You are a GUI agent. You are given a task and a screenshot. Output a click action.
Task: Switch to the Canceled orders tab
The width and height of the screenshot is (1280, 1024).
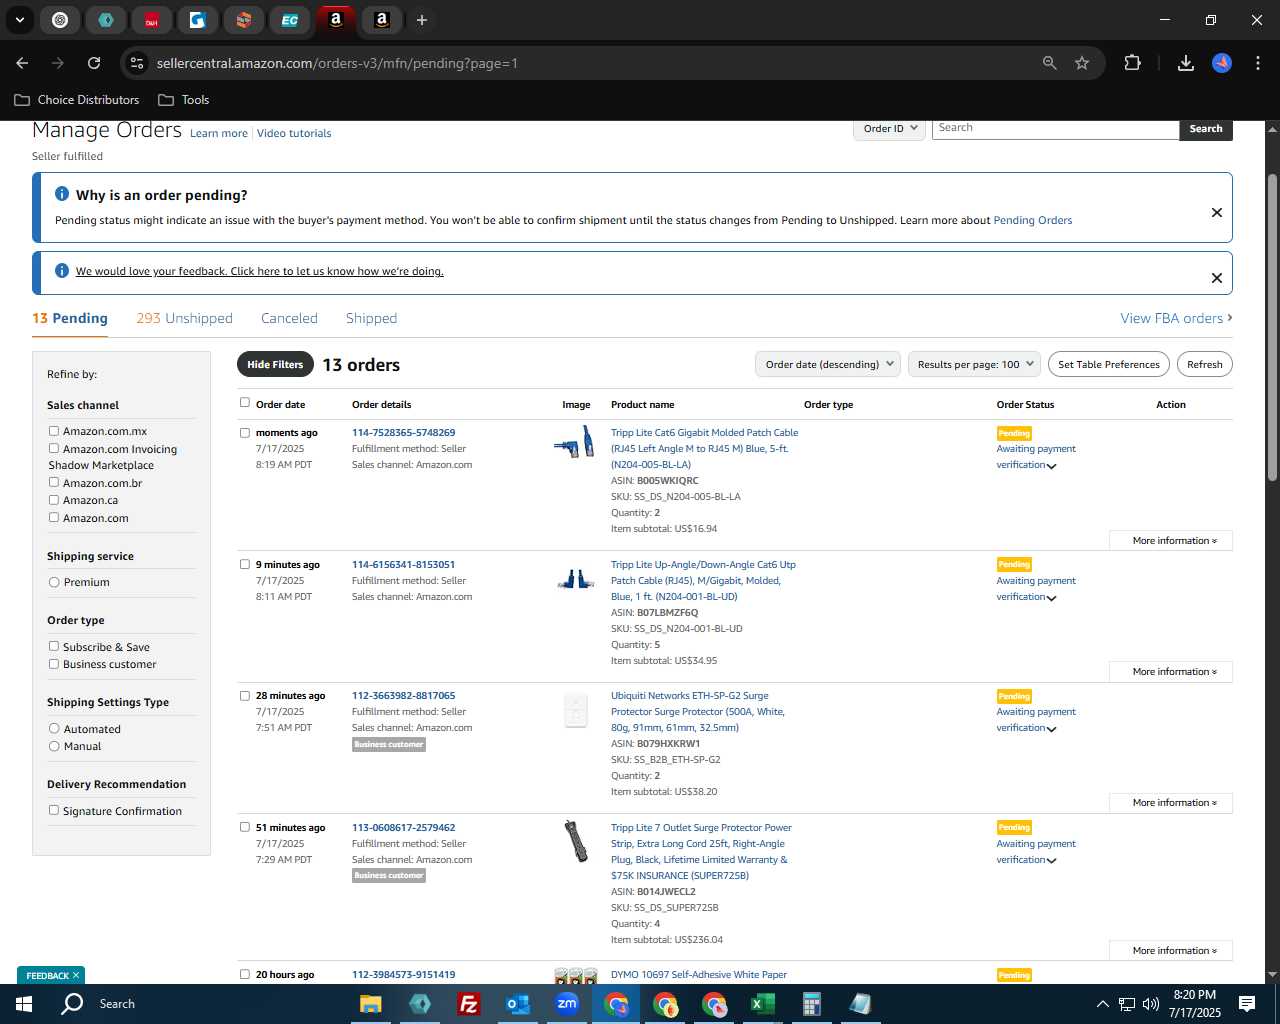coord(289,318)
